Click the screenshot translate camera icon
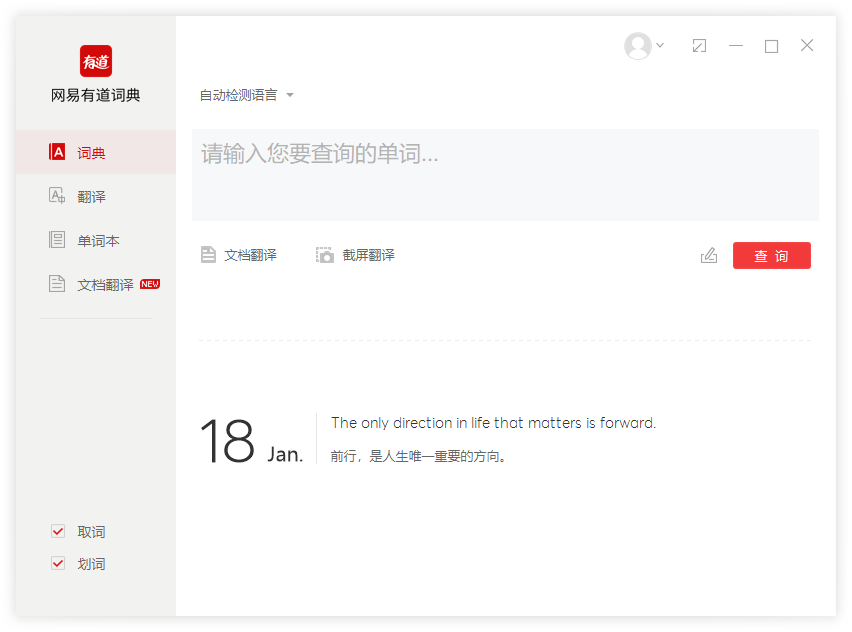852x632 pixels. pos(325,255)
